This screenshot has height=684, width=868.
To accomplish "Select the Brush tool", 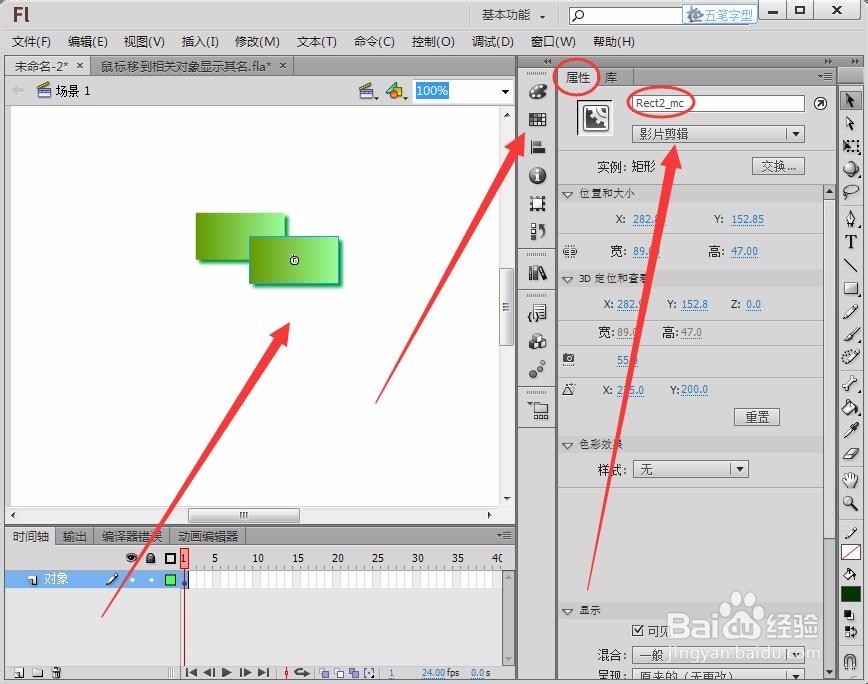I will tap(851, 334).
